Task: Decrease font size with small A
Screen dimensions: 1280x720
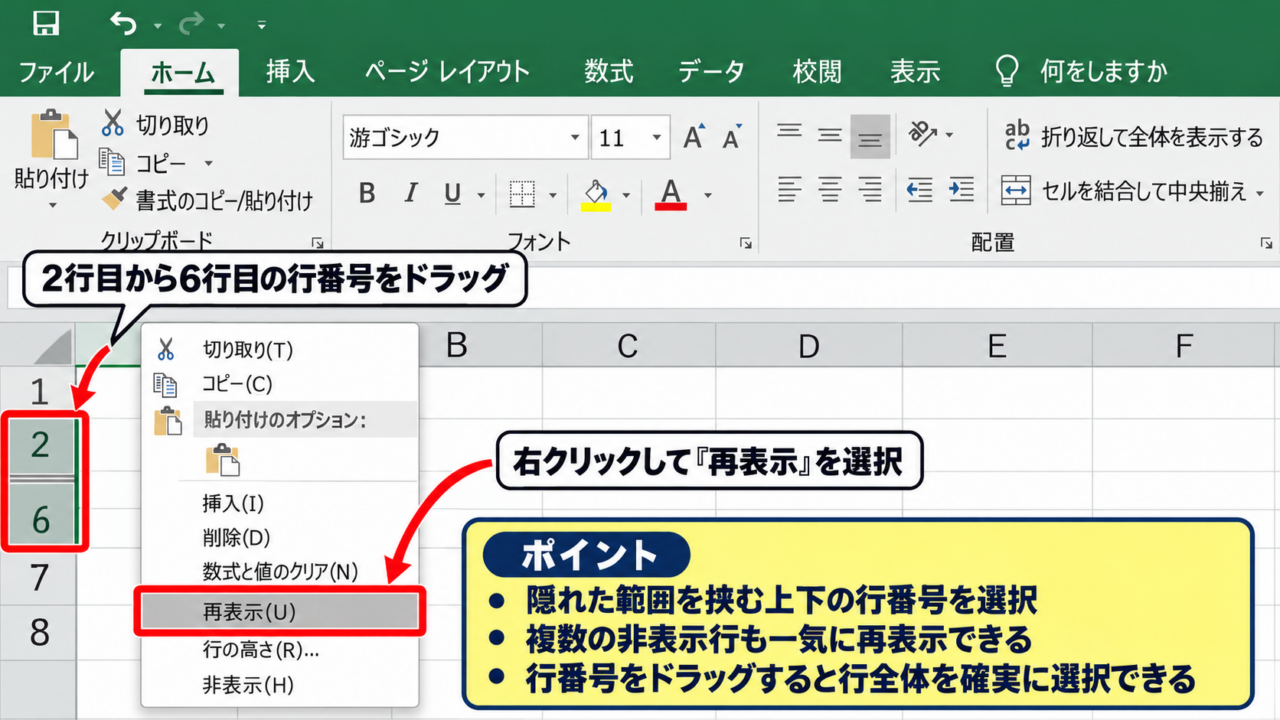Action: pos(732,138)
